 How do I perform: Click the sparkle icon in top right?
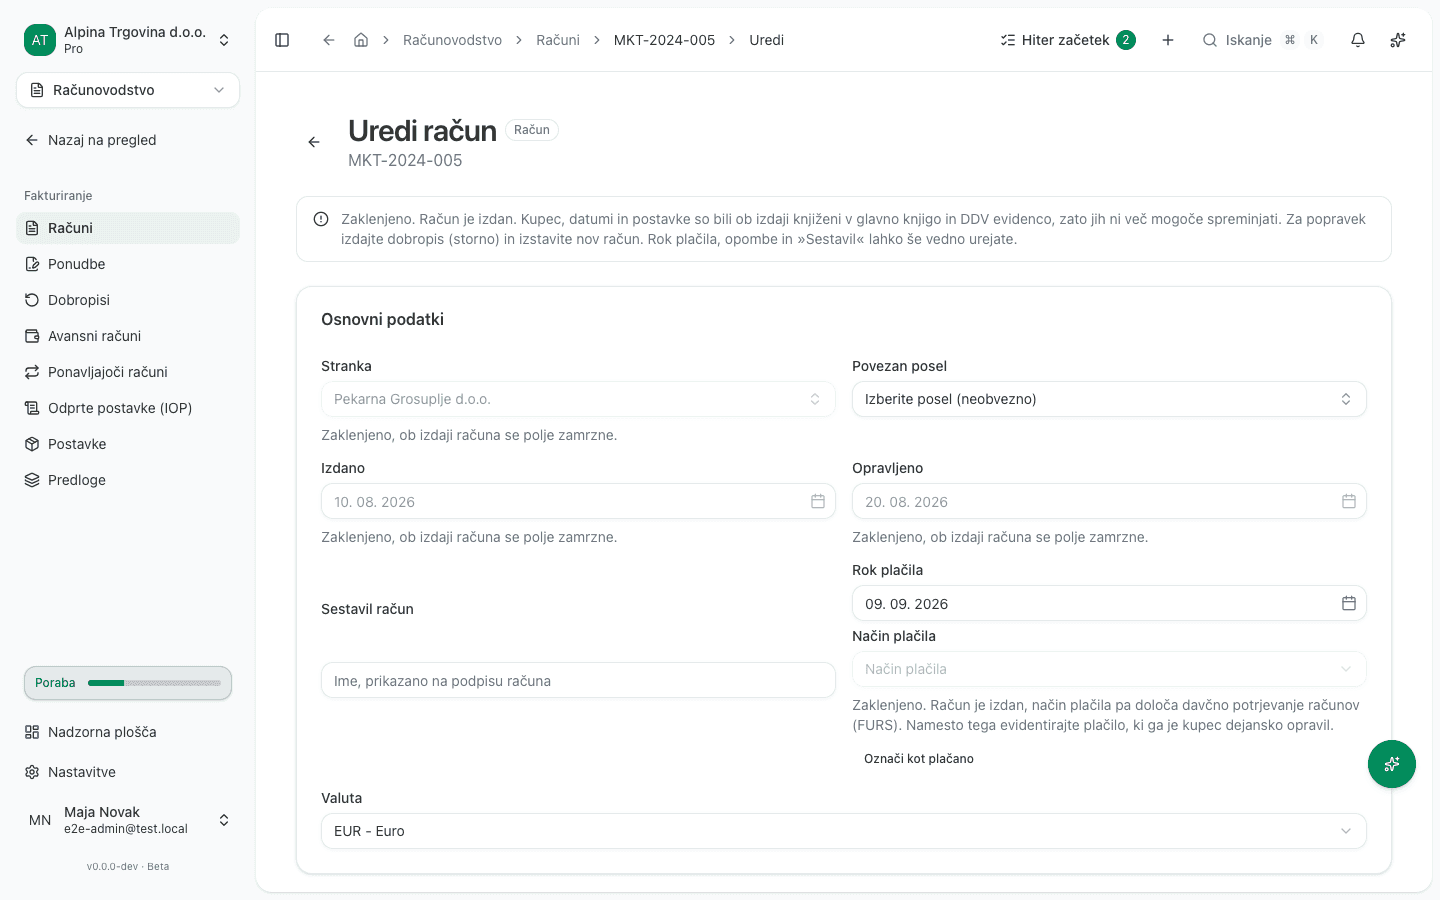(x=1398, y=40)
